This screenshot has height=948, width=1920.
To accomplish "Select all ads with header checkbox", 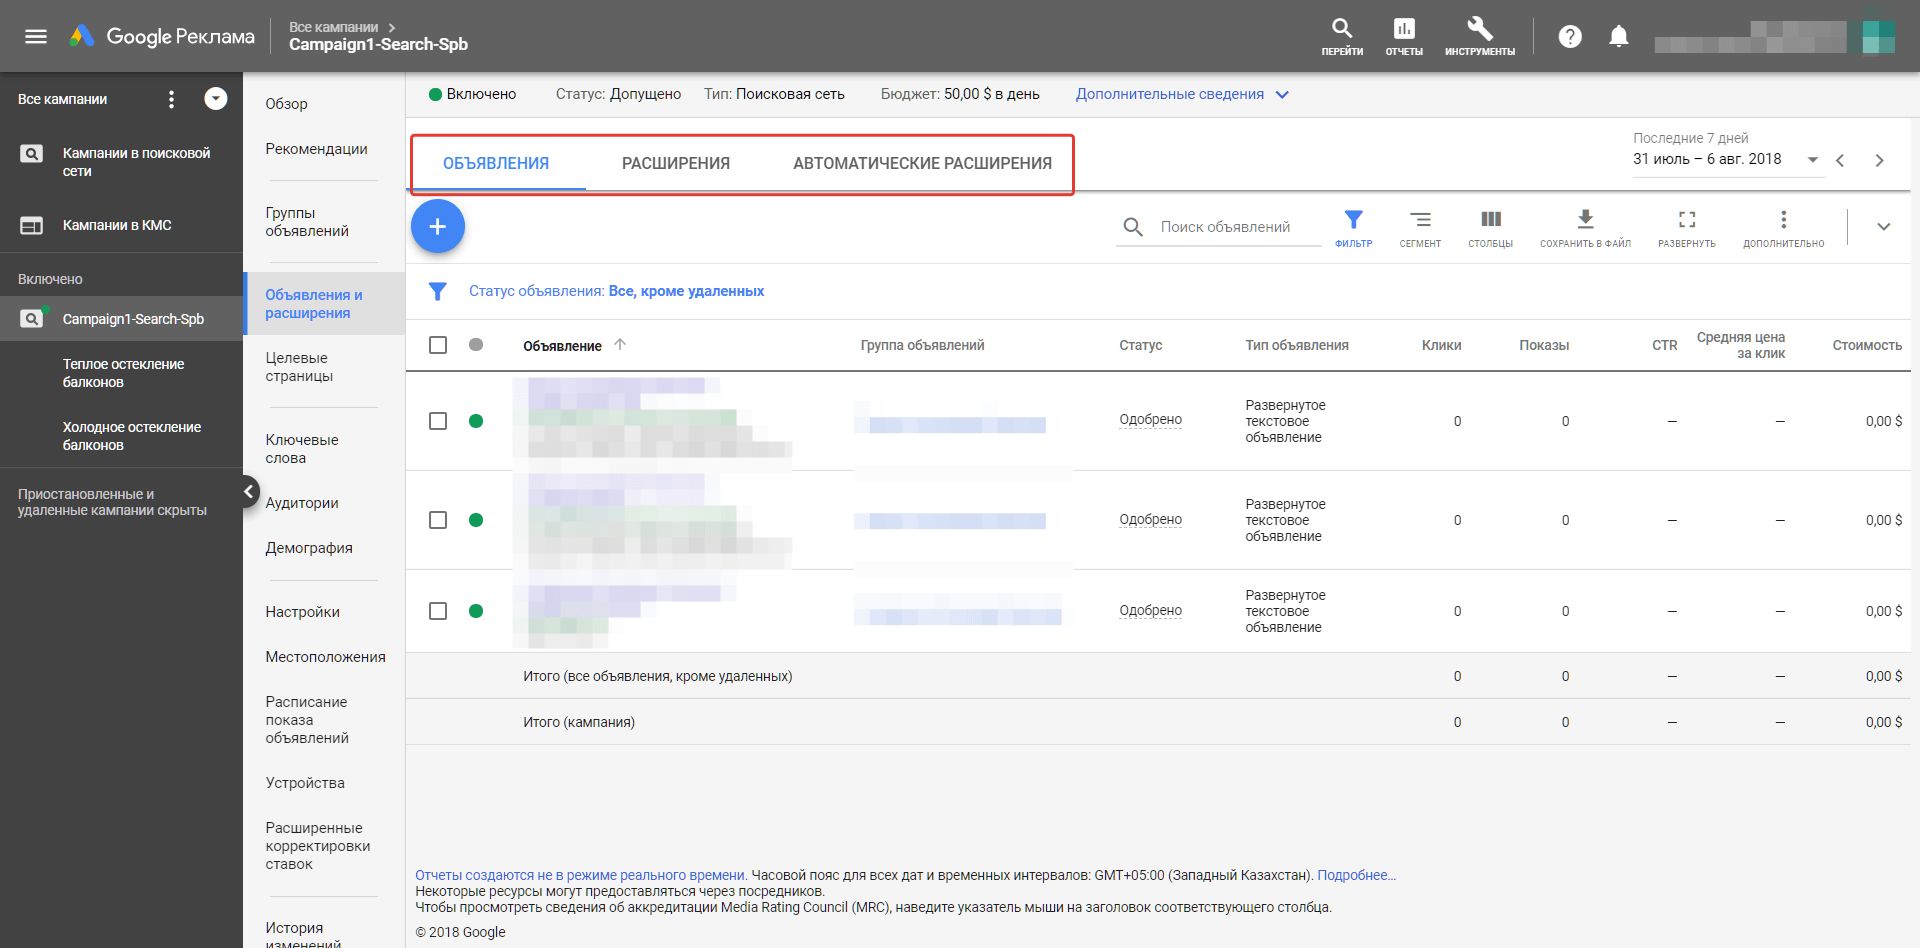I will click(438, 345).
